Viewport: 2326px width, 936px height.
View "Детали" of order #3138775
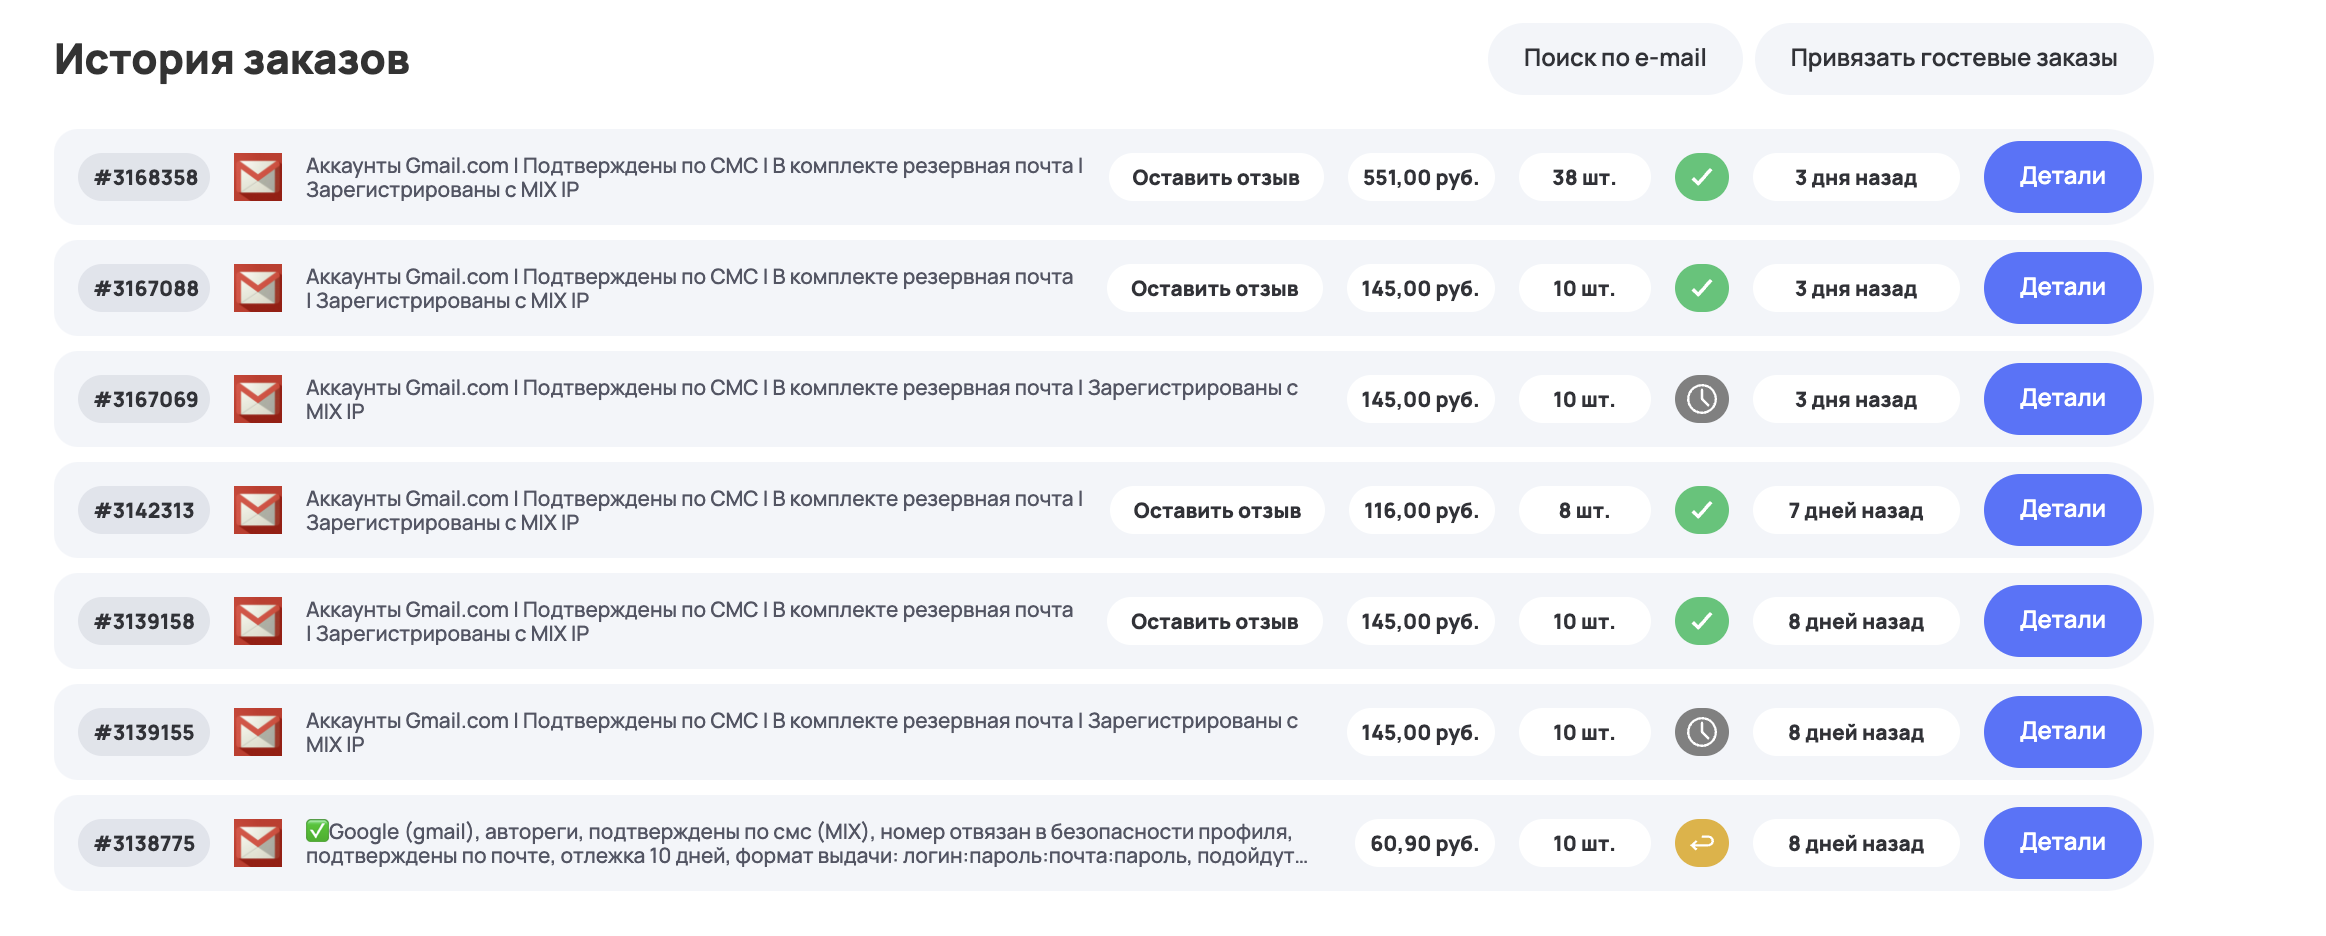point(2062,843)
